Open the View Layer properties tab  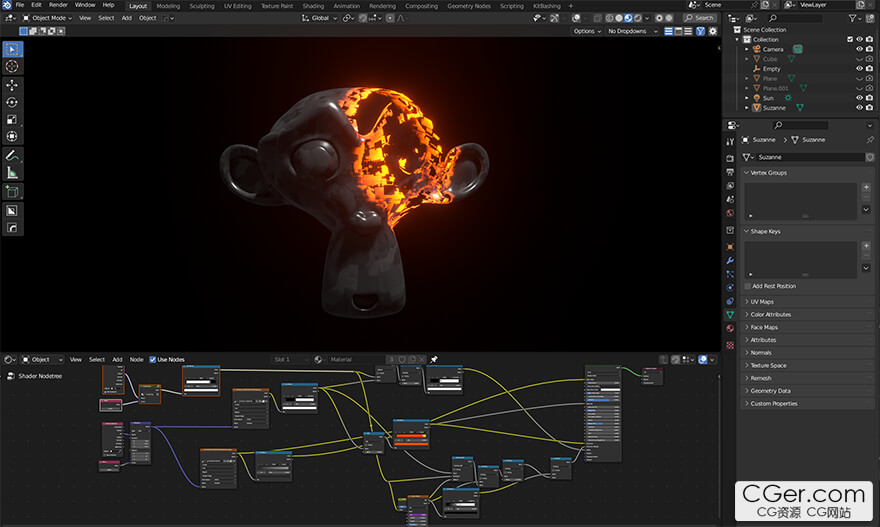[730, 185]
